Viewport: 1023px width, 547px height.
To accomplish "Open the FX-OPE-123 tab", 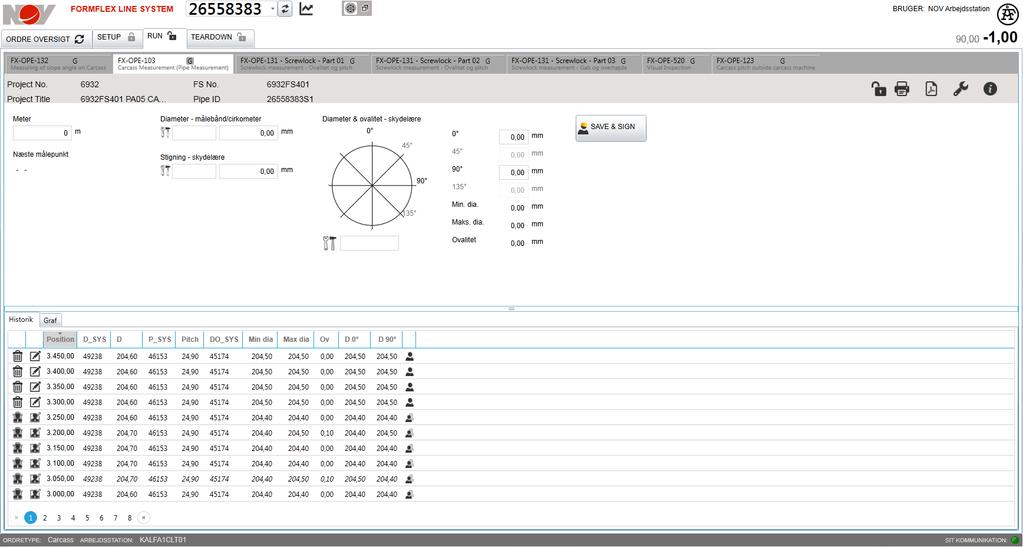I will tap(765, 63).
